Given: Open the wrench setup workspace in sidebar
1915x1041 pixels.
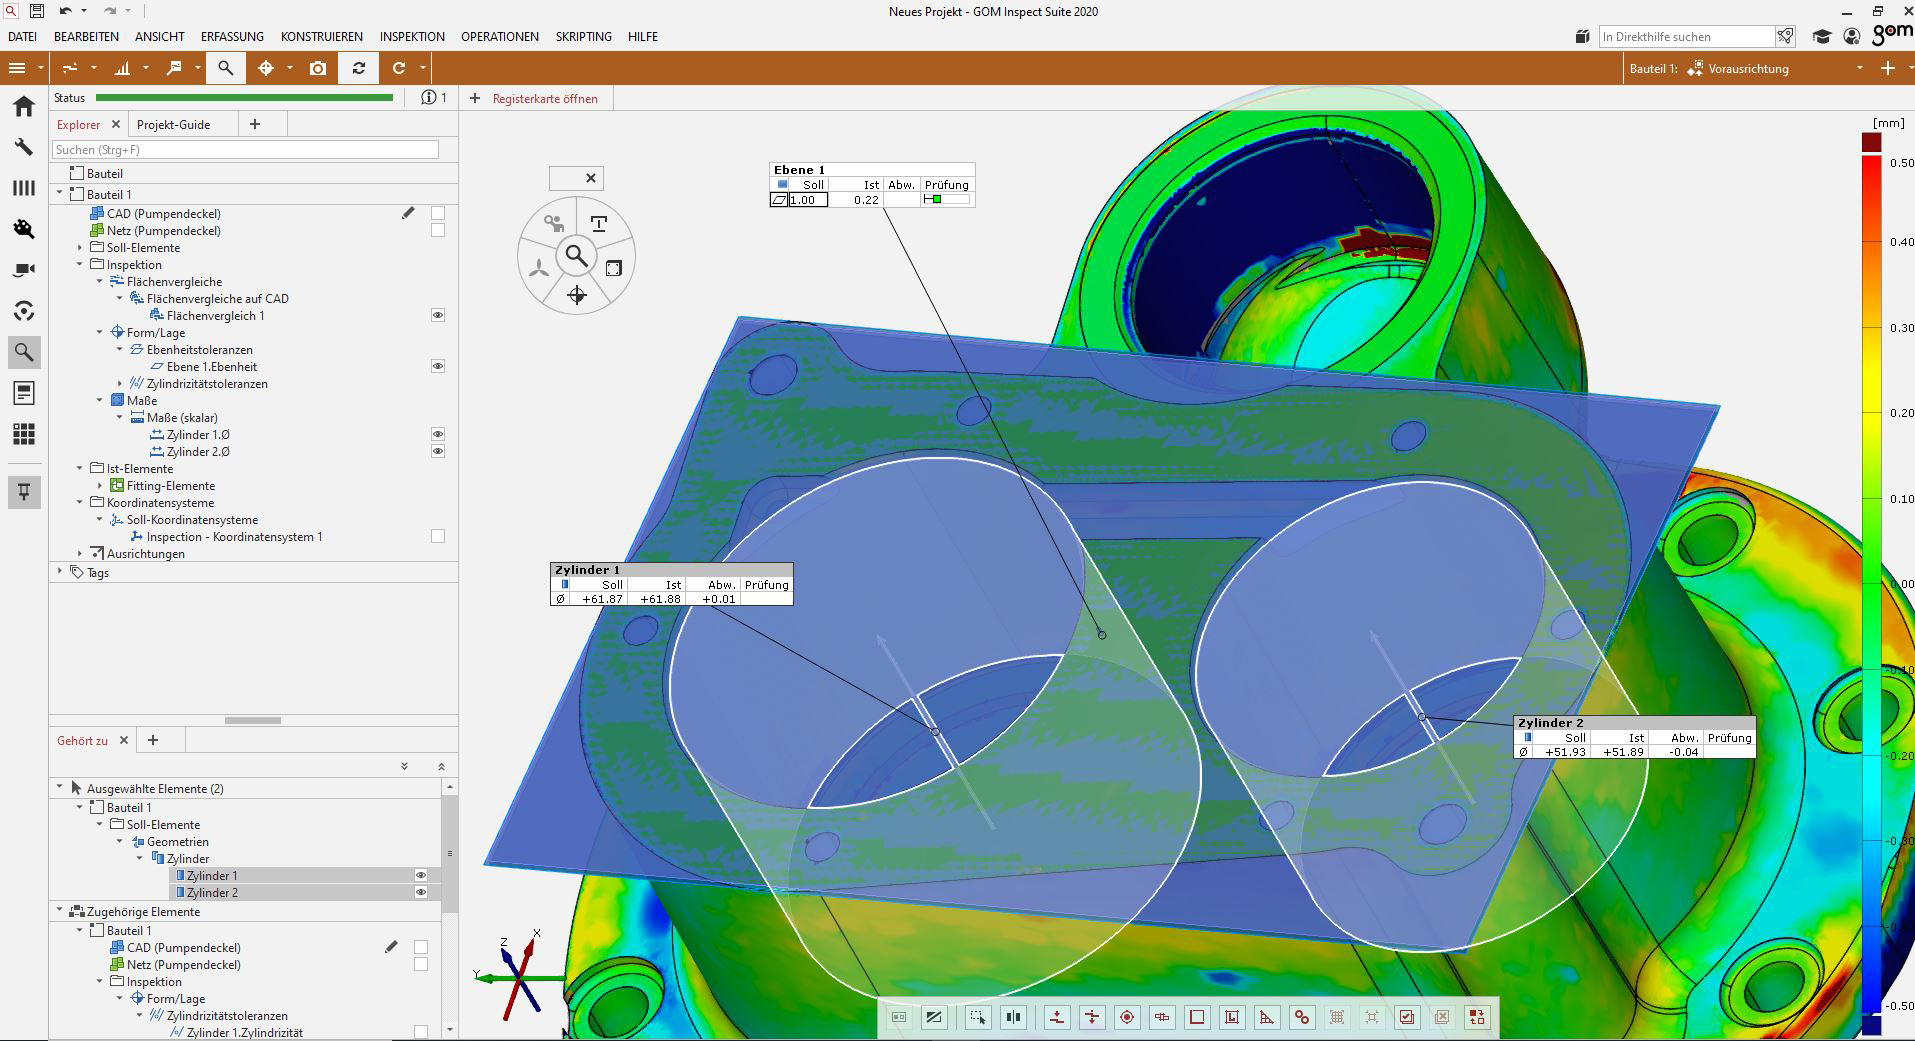Looking at the screenshot, I should click(24, 147).
